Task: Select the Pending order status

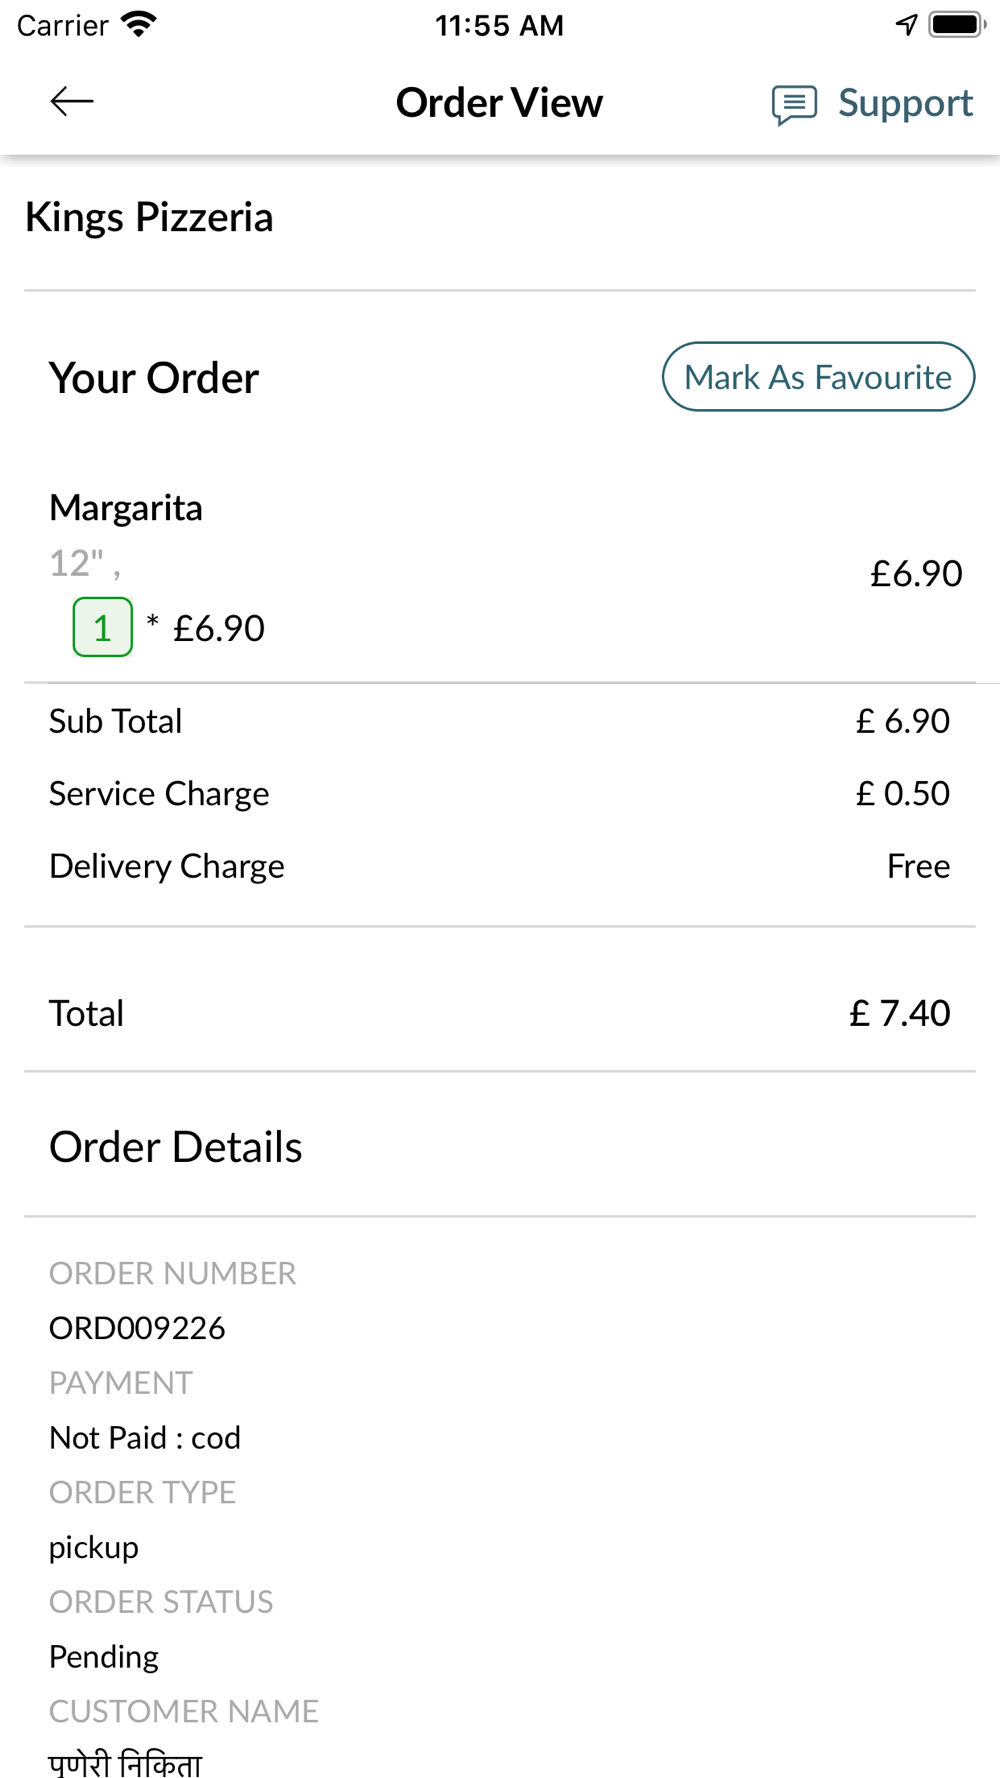Action: tap(104, 1657)
